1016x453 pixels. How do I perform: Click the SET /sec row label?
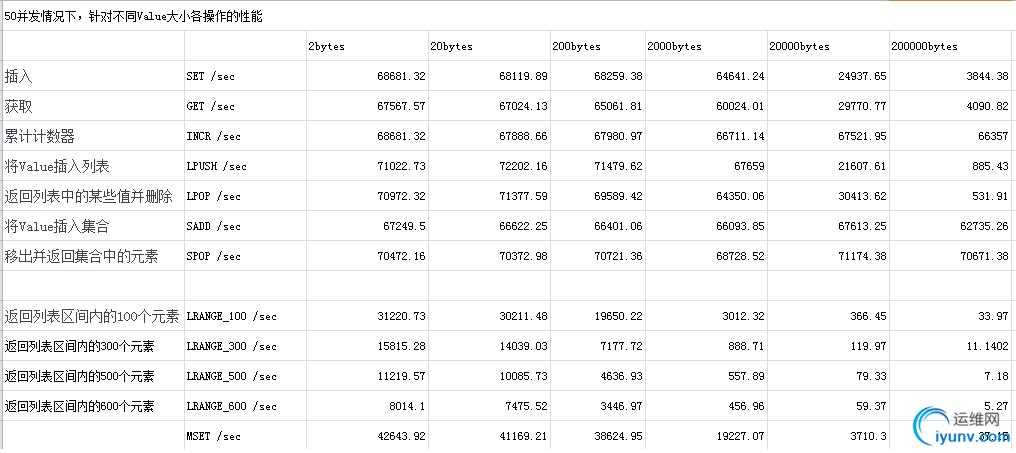point(210,76)
